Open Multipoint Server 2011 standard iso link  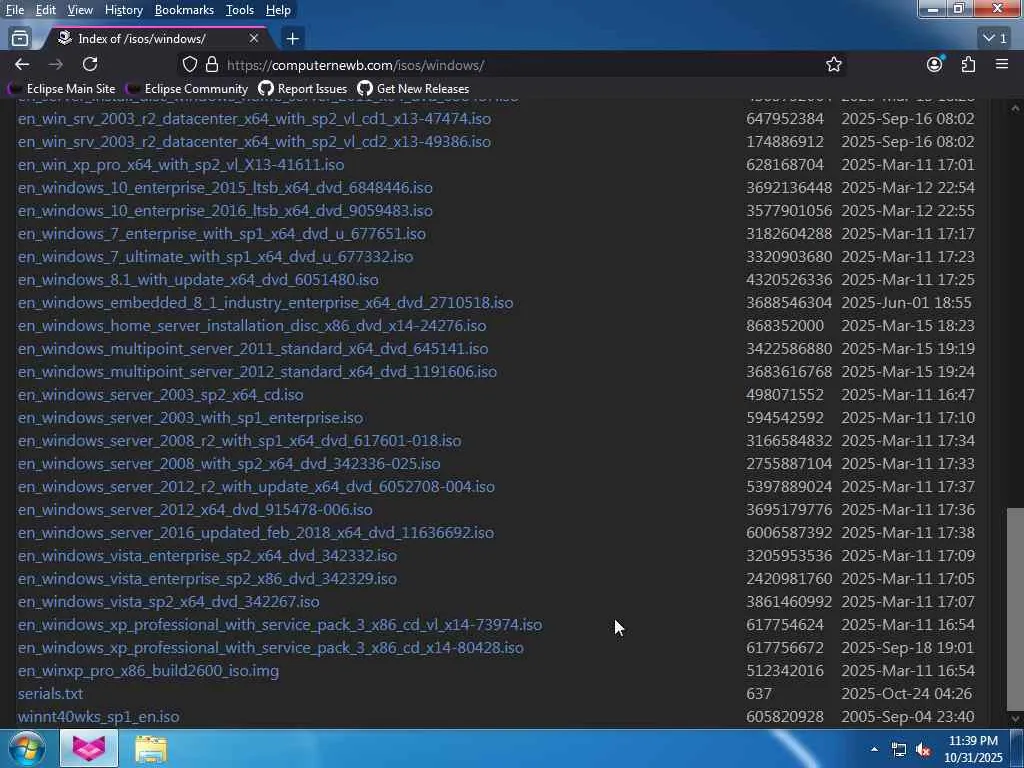[x=253, y=349]
